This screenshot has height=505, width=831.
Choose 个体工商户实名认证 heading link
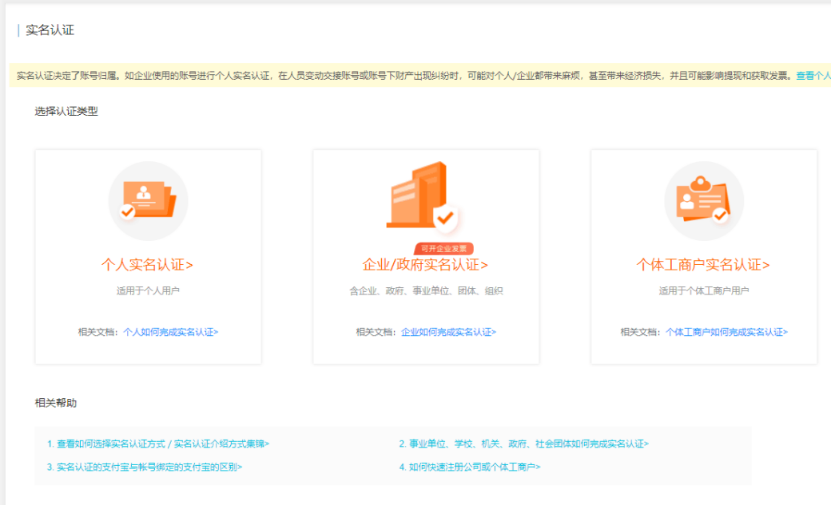click(x=703, y=265)
